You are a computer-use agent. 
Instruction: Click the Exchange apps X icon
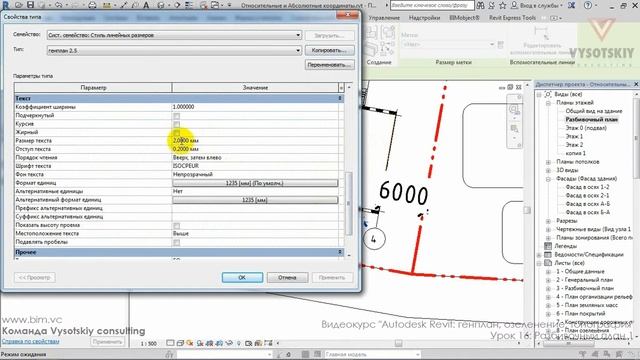pyautogui.click(x=572, y=5)
